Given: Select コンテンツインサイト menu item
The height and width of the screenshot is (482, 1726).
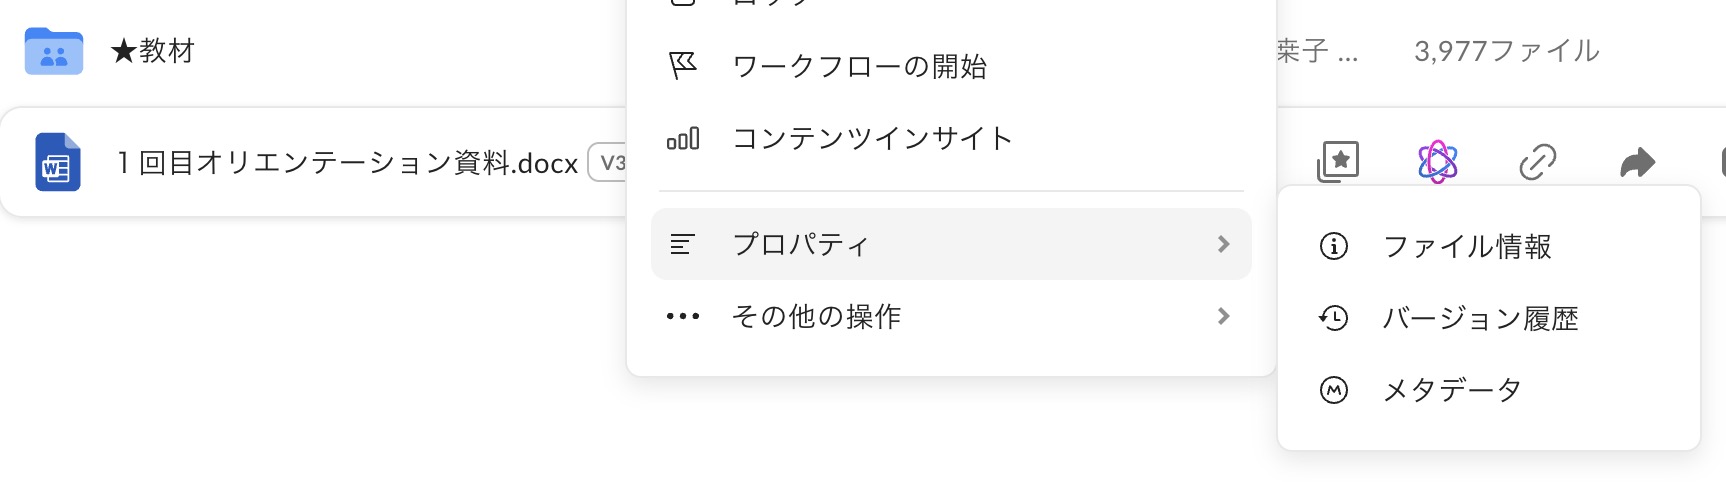Looking at the screenshot, I should [x=872, y=138].
